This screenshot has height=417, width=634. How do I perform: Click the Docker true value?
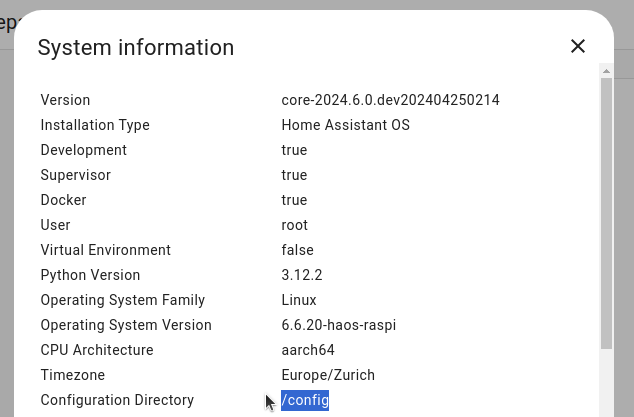(x=294, y=200)
